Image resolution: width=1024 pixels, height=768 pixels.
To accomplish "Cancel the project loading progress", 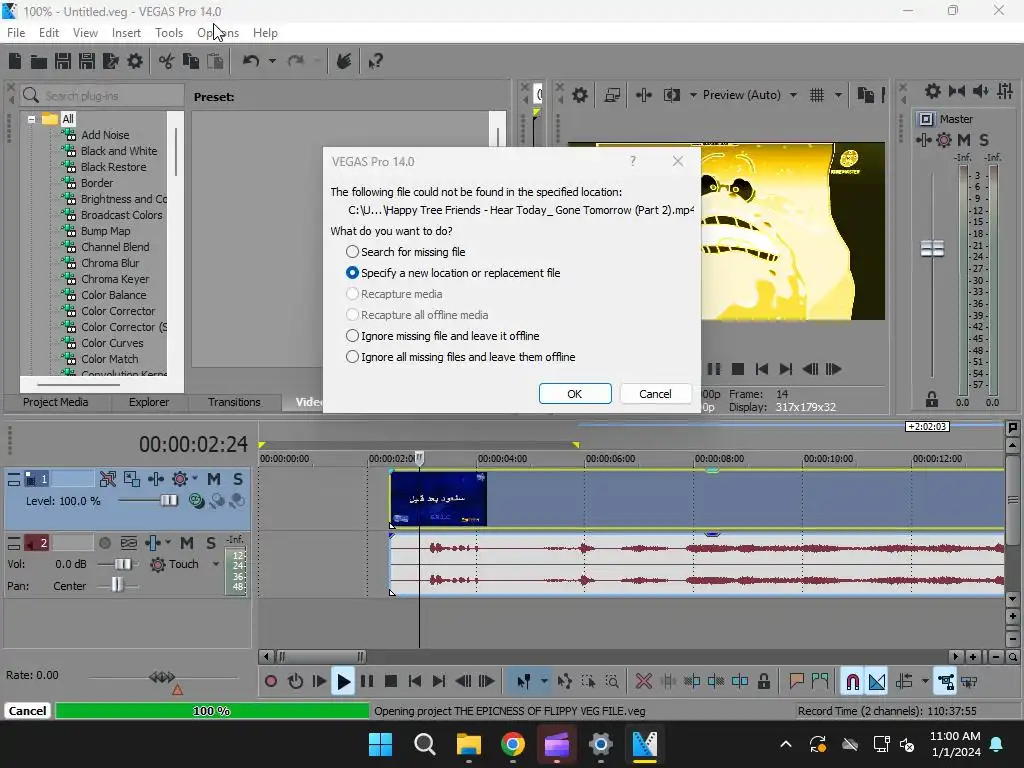I will (27, 711).
